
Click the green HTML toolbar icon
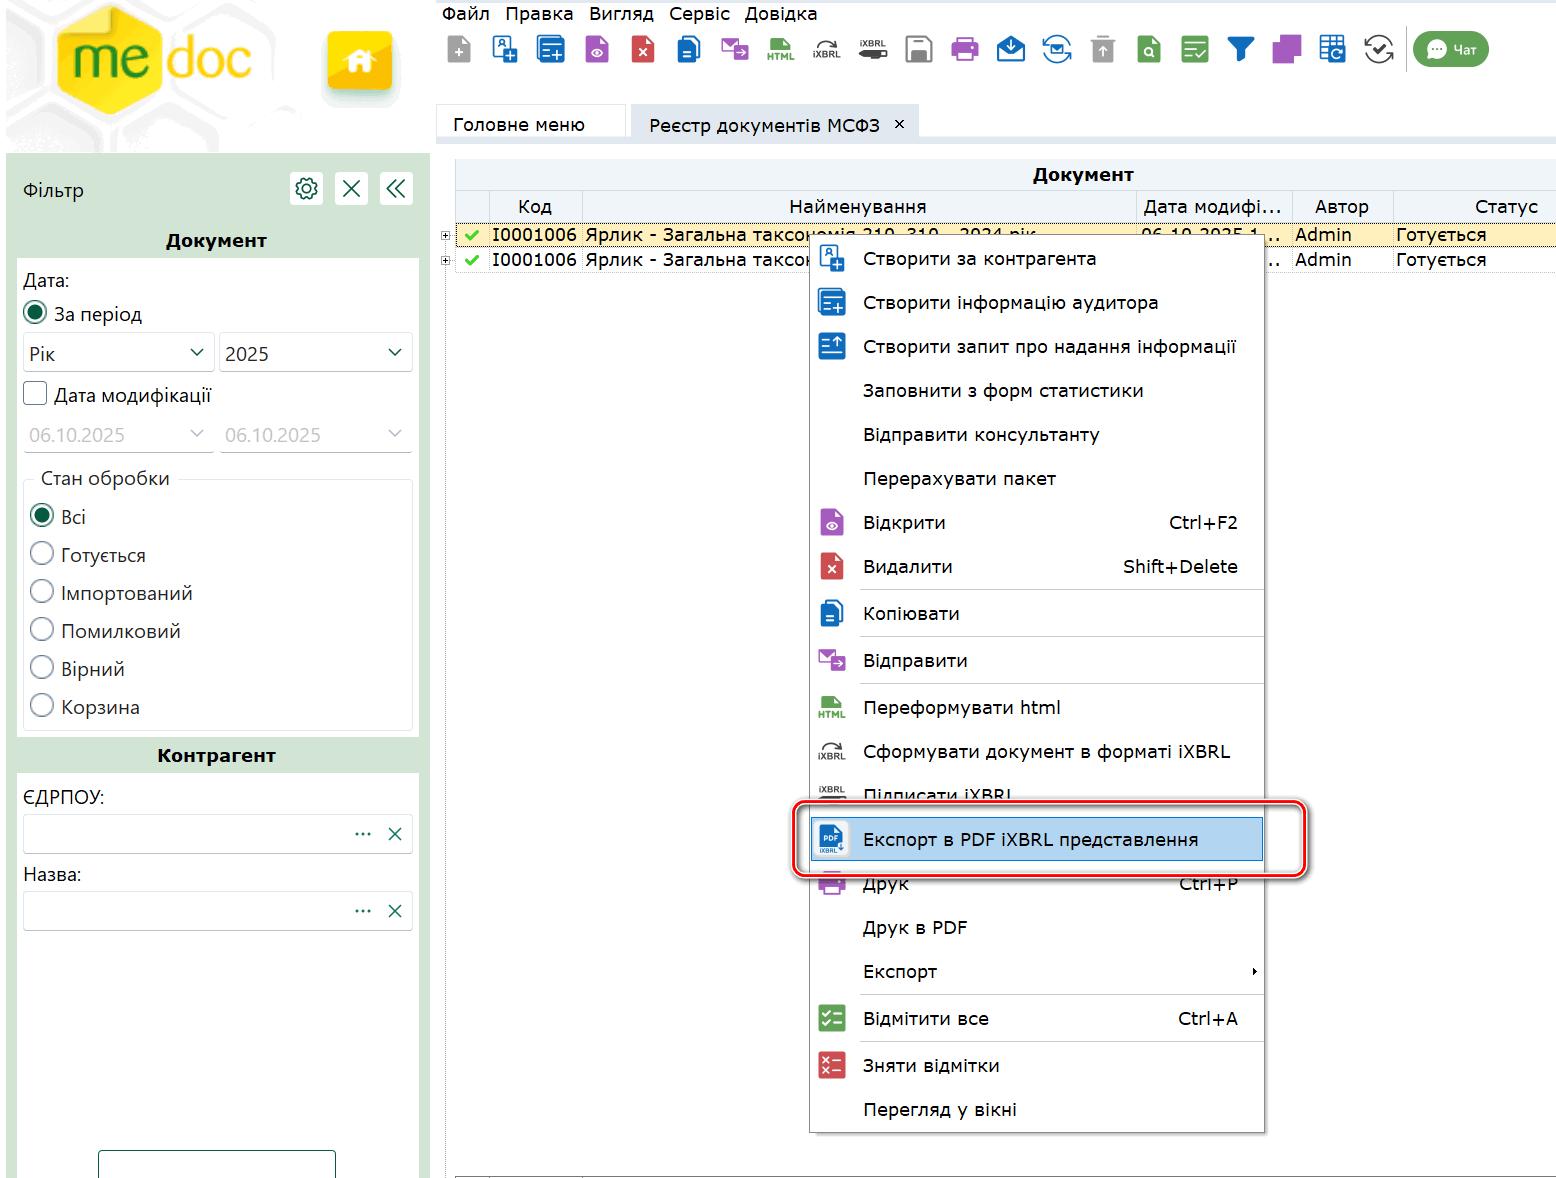tap(781, 49)
